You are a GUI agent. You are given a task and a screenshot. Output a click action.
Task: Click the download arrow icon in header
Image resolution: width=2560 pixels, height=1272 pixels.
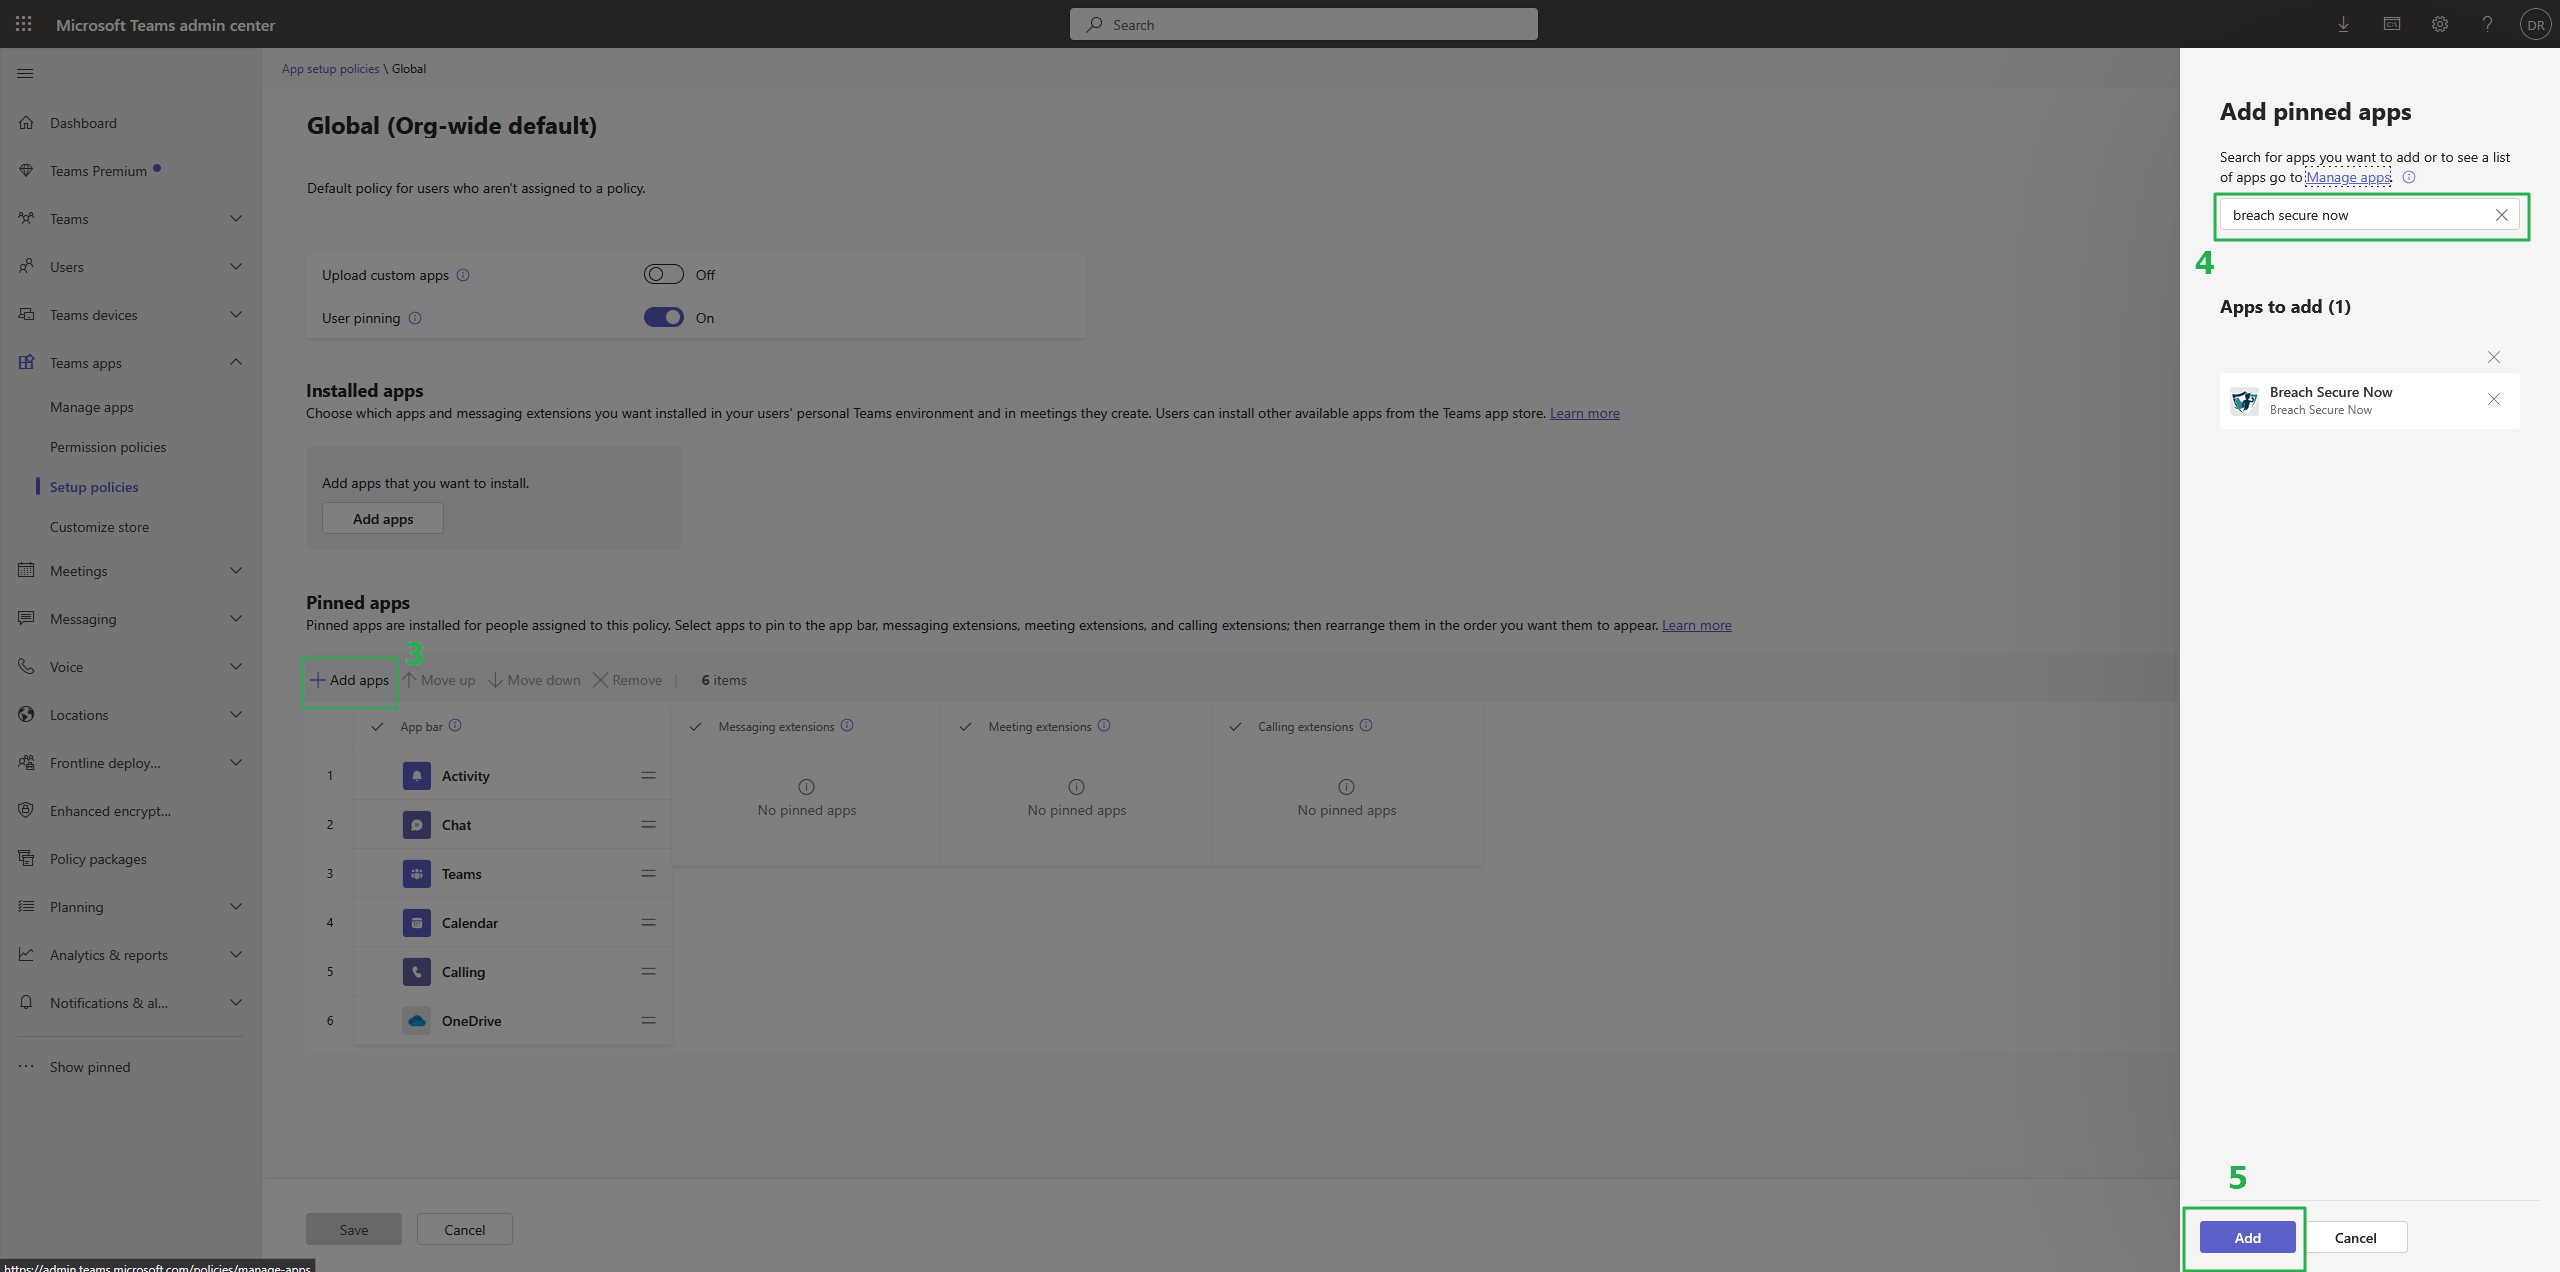pos(2343,24)
